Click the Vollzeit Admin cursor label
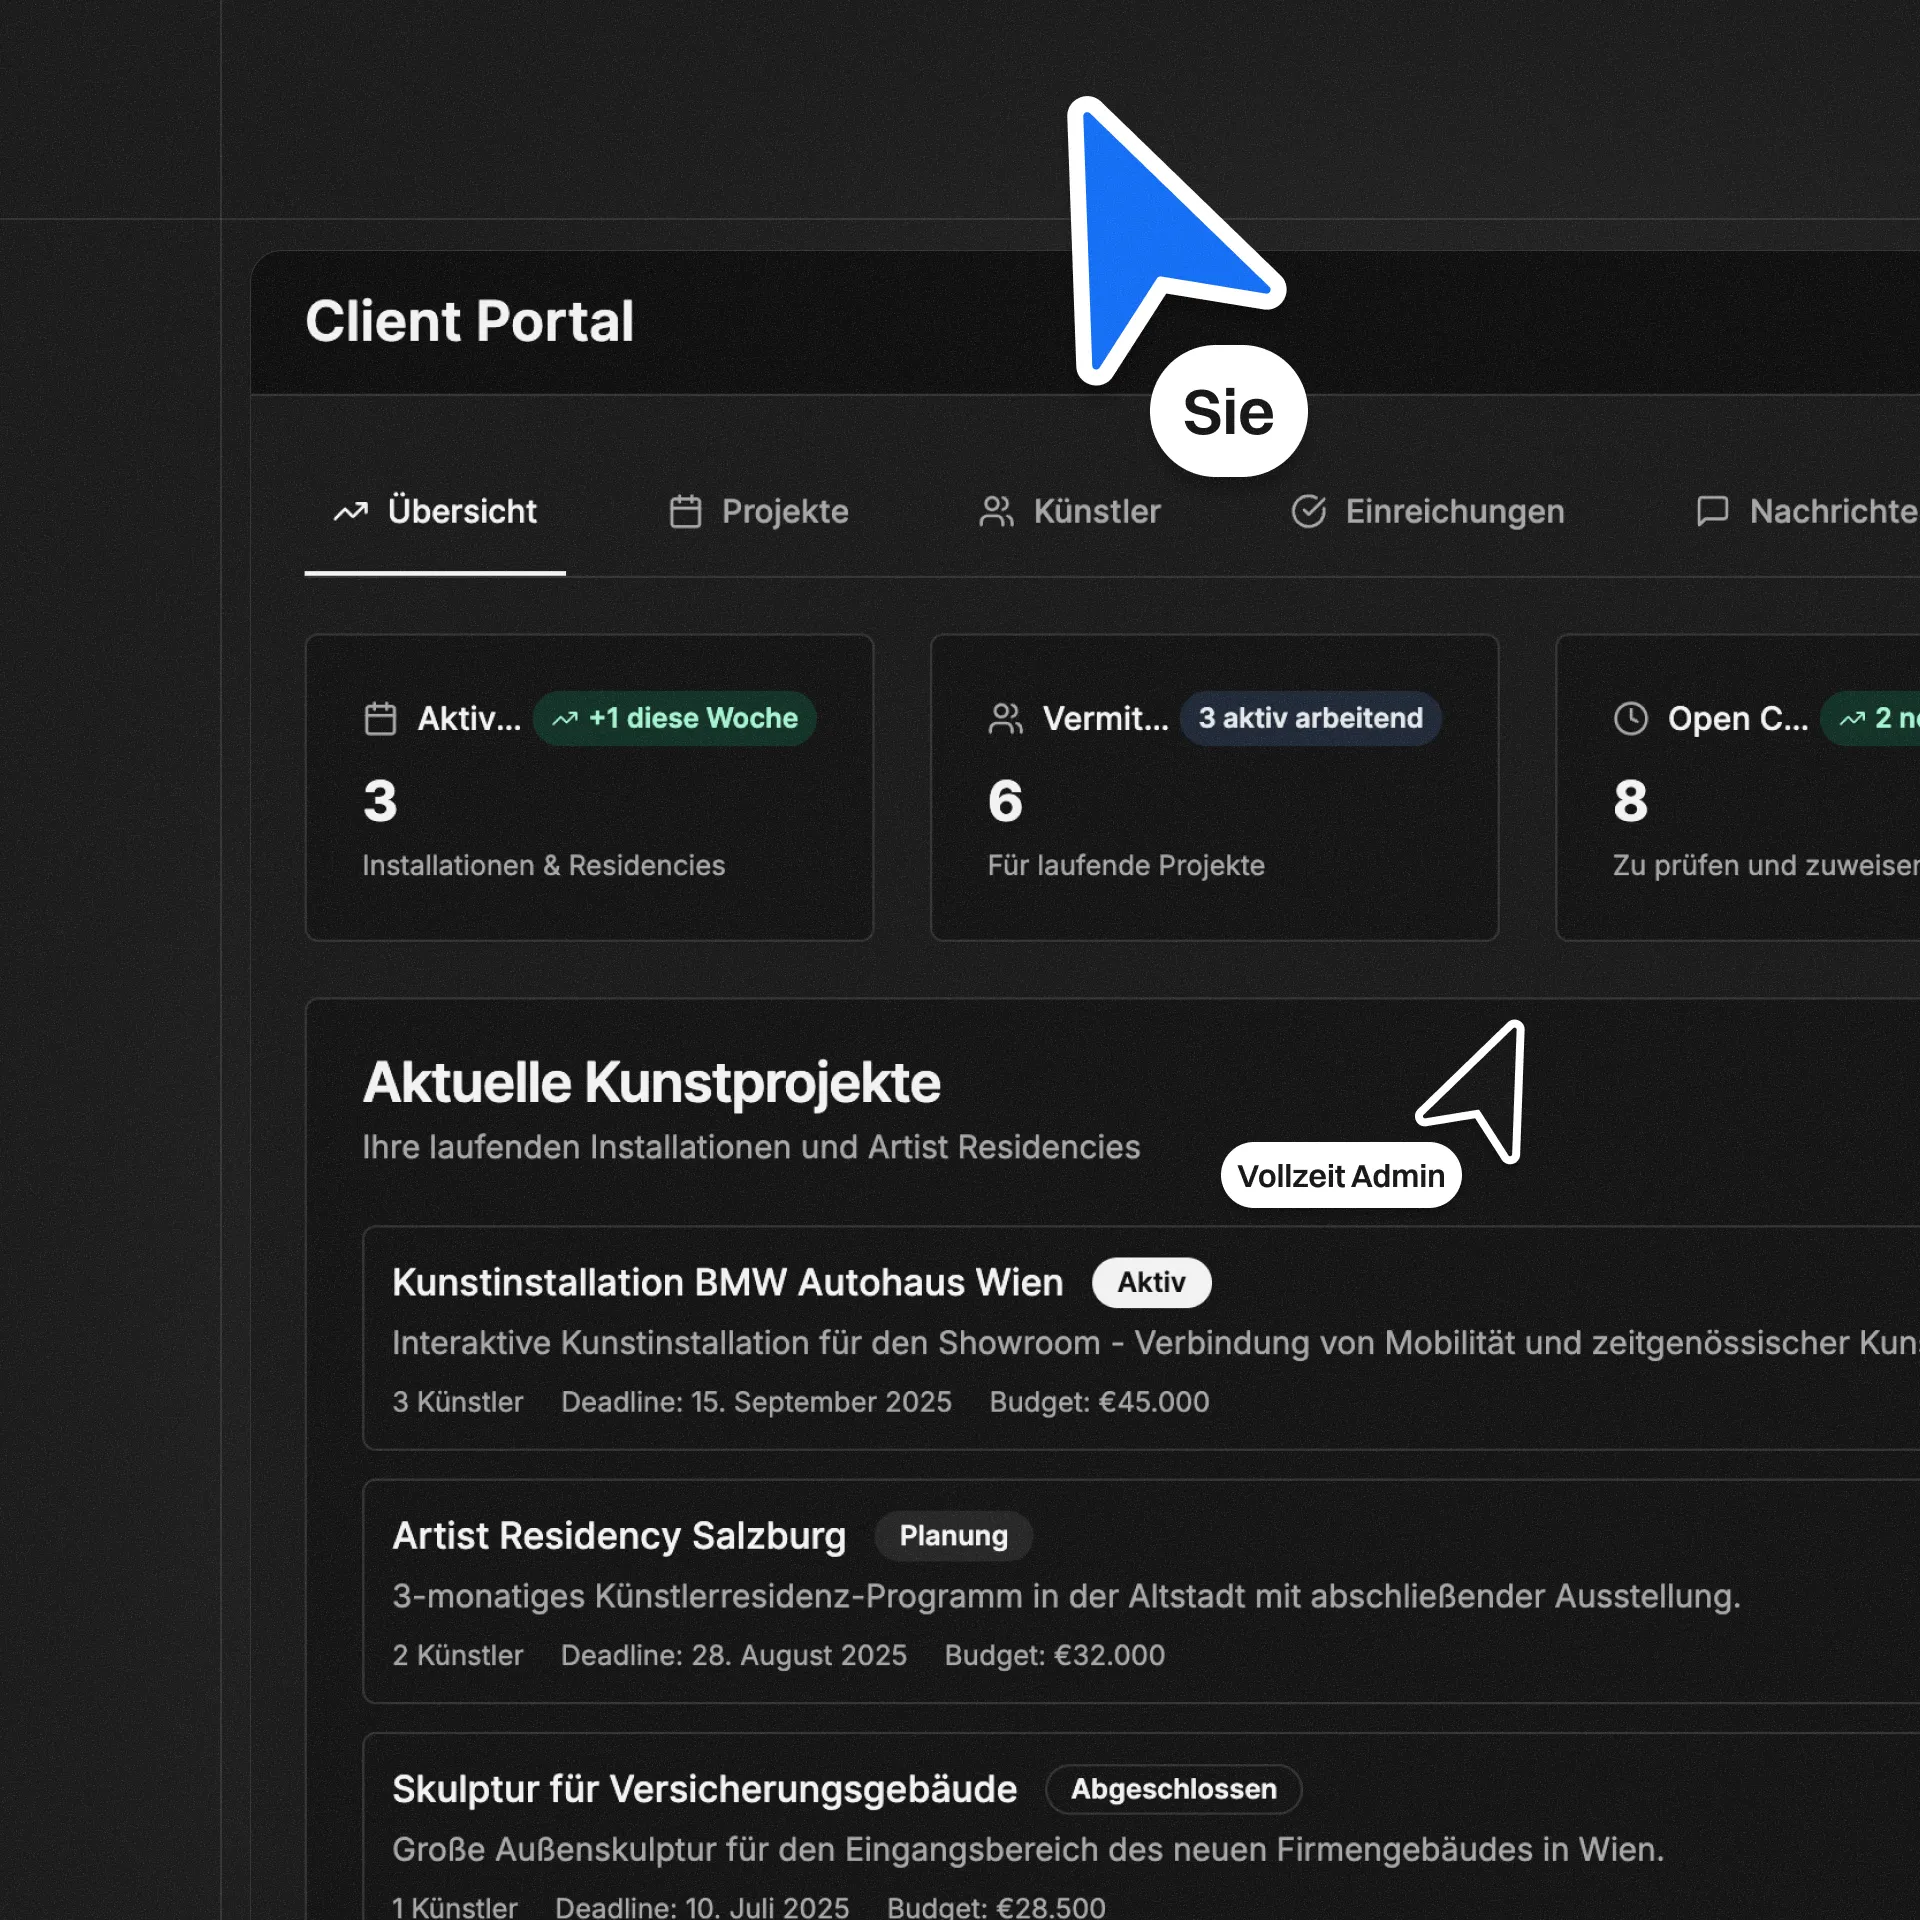The height and width of the screenshot is (1920, 1920). pos(1340,1175)
